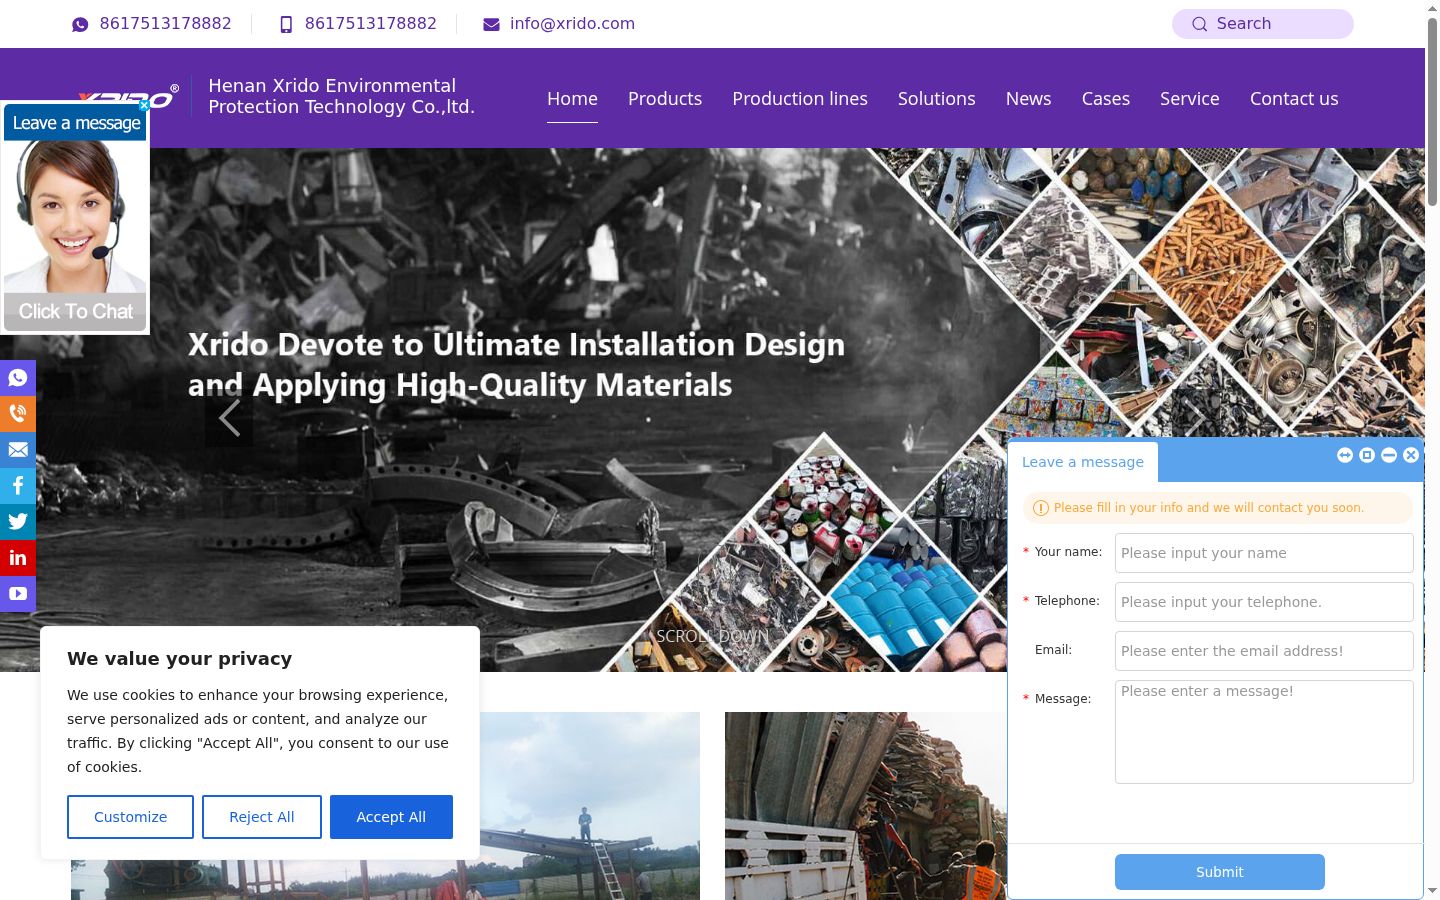The width and height of the screenshot is (1440, 900).
Task: Open the Home menu item
Action: click(572, 99)
